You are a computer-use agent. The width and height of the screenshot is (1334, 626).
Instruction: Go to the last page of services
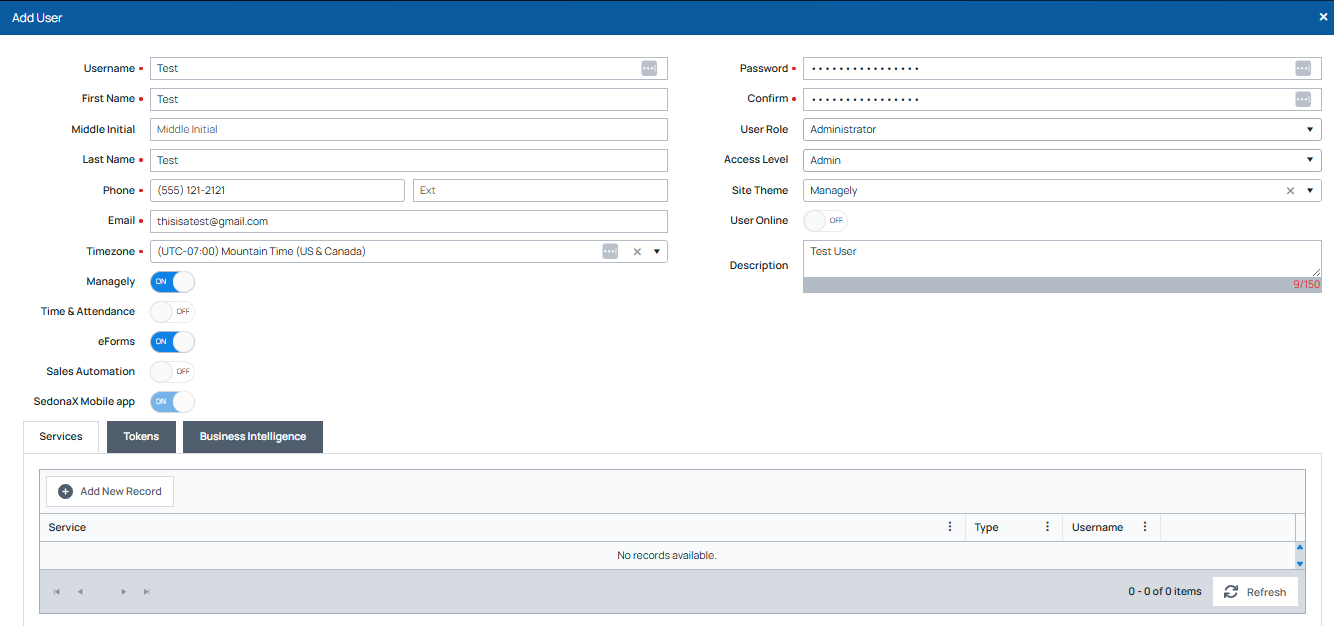click(x=146, y=592)
